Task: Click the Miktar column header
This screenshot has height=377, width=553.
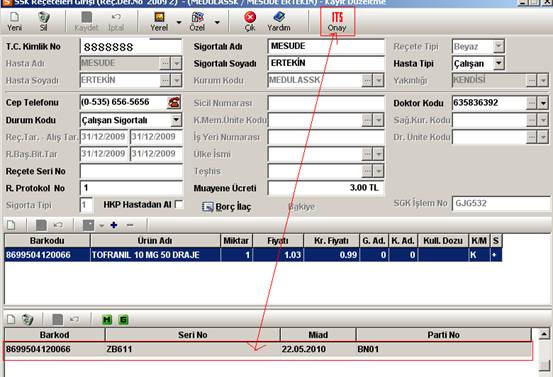Action: click(236, 241)
